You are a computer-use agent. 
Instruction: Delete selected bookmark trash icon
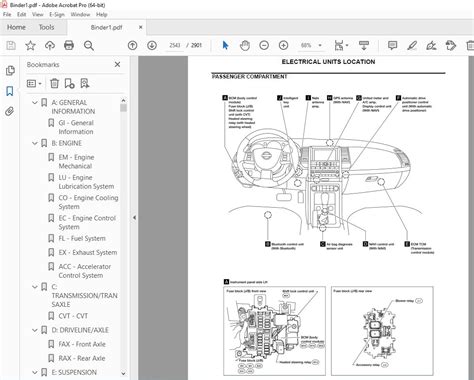tap(54, 83)
